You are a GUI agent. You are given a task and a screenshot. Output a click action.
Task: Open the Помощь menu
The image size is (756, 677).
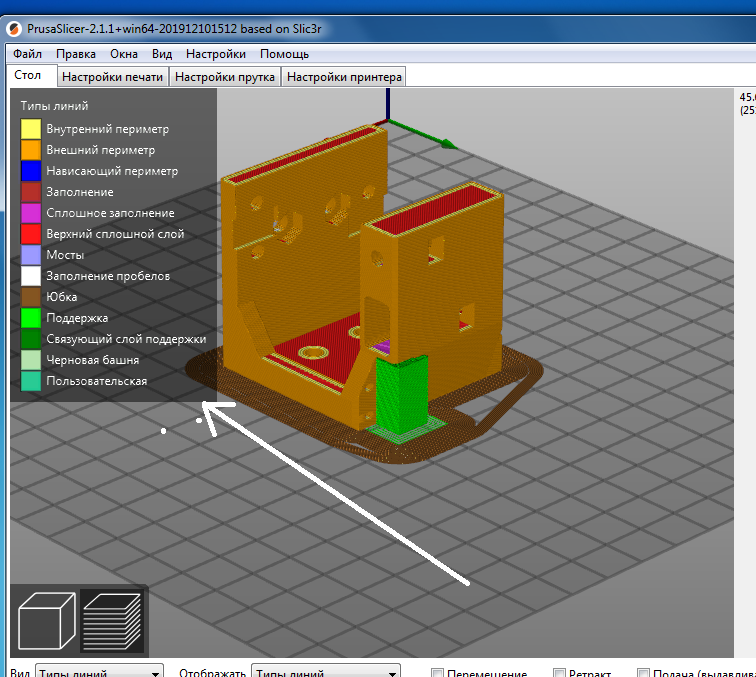coord(284,54)
